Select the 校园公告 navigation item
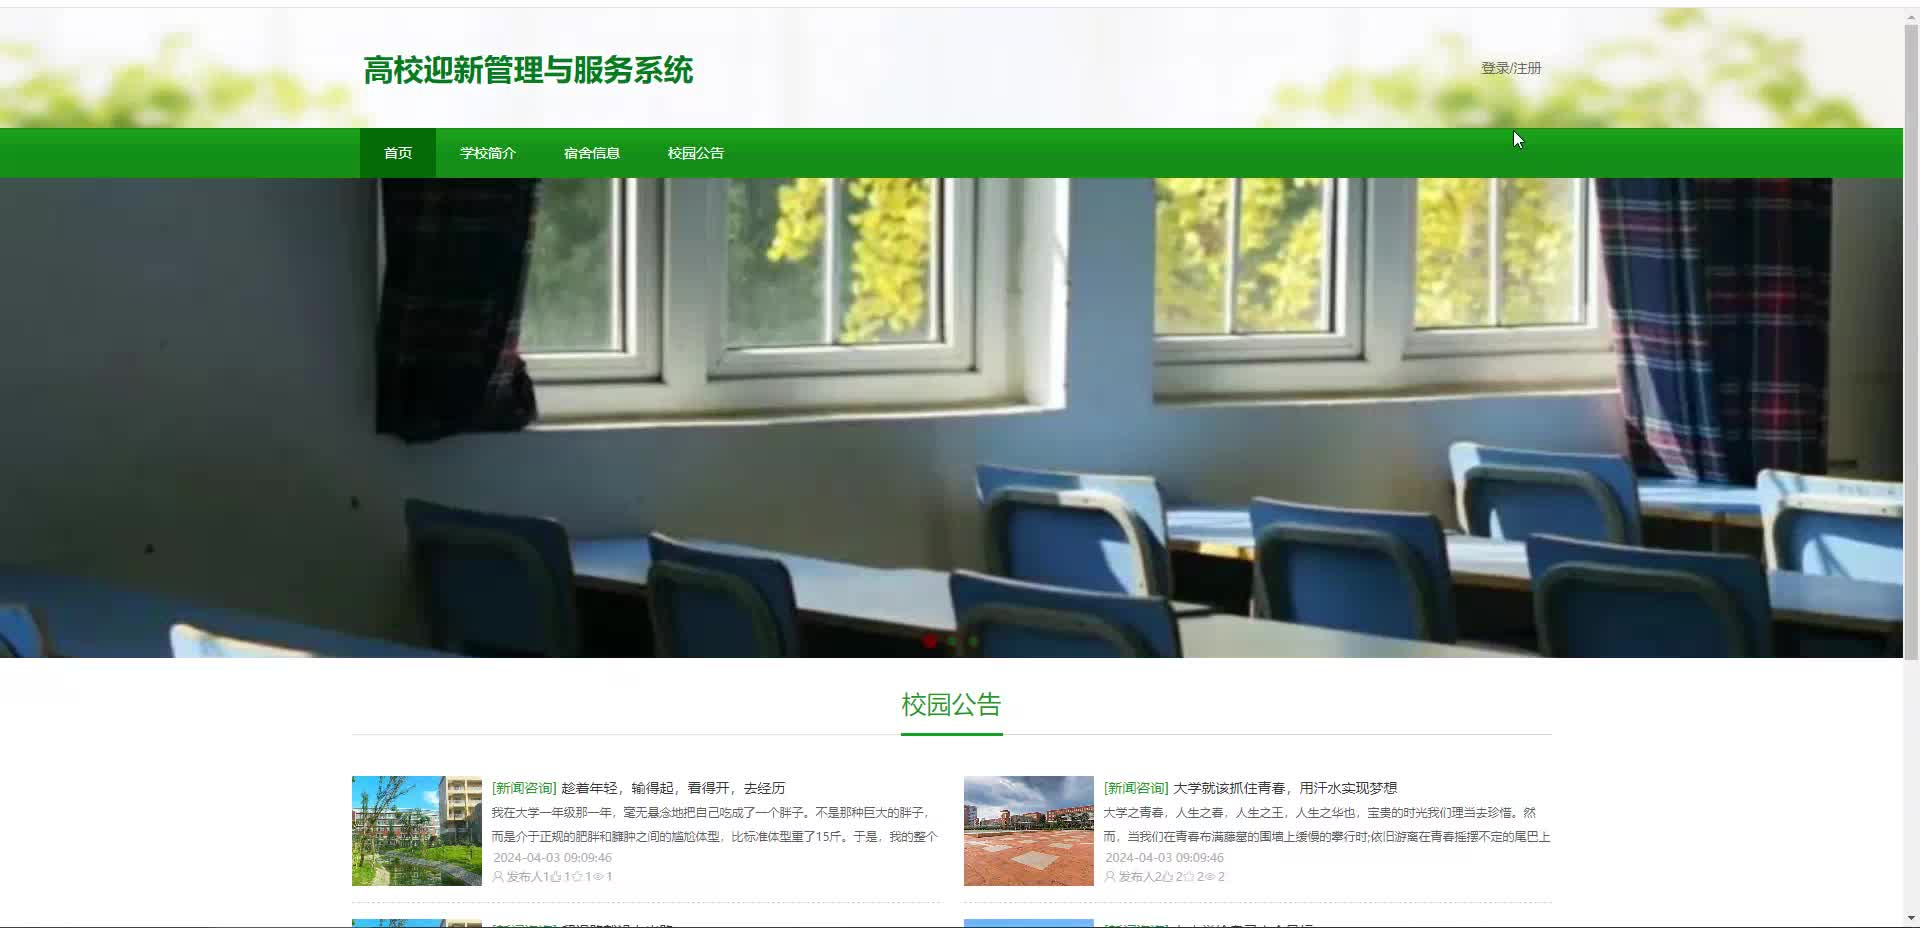The image size is (1920, 928). tap(696, 153)
